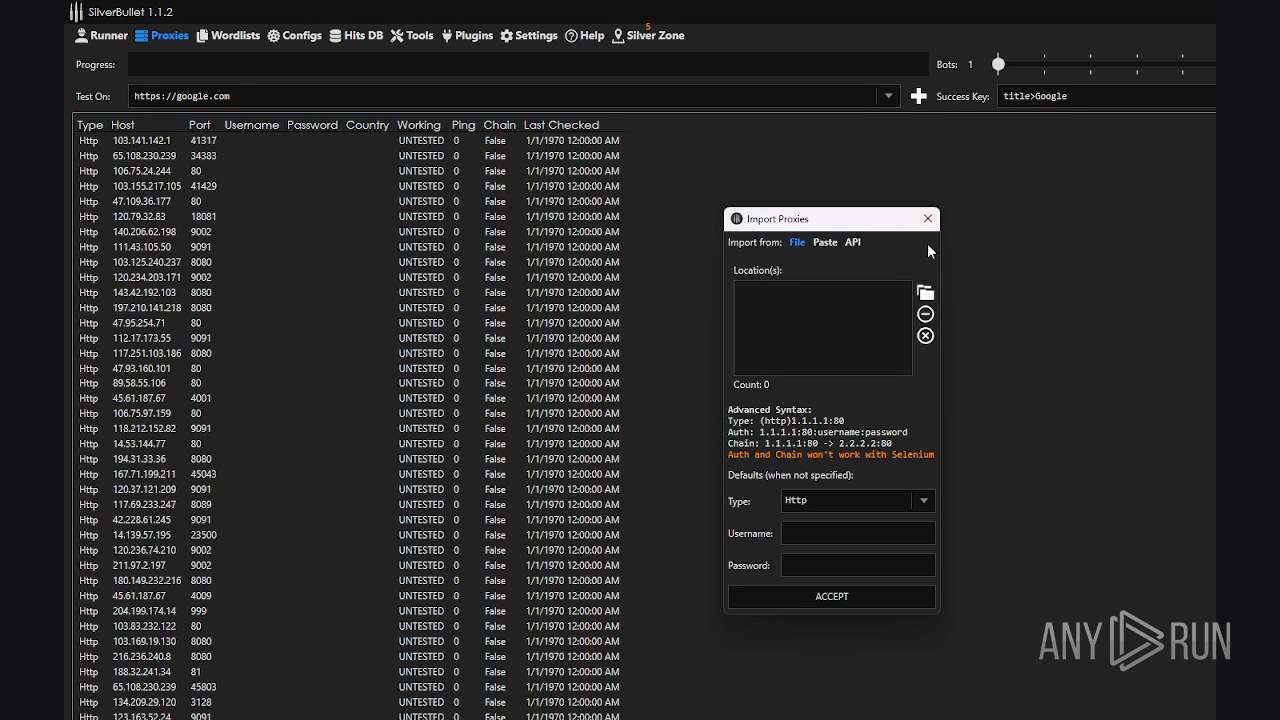Image resolution: width=1280 pixels, height=720 pixels.
Task: Click port 23500 cell
Action: click(204, 535)
